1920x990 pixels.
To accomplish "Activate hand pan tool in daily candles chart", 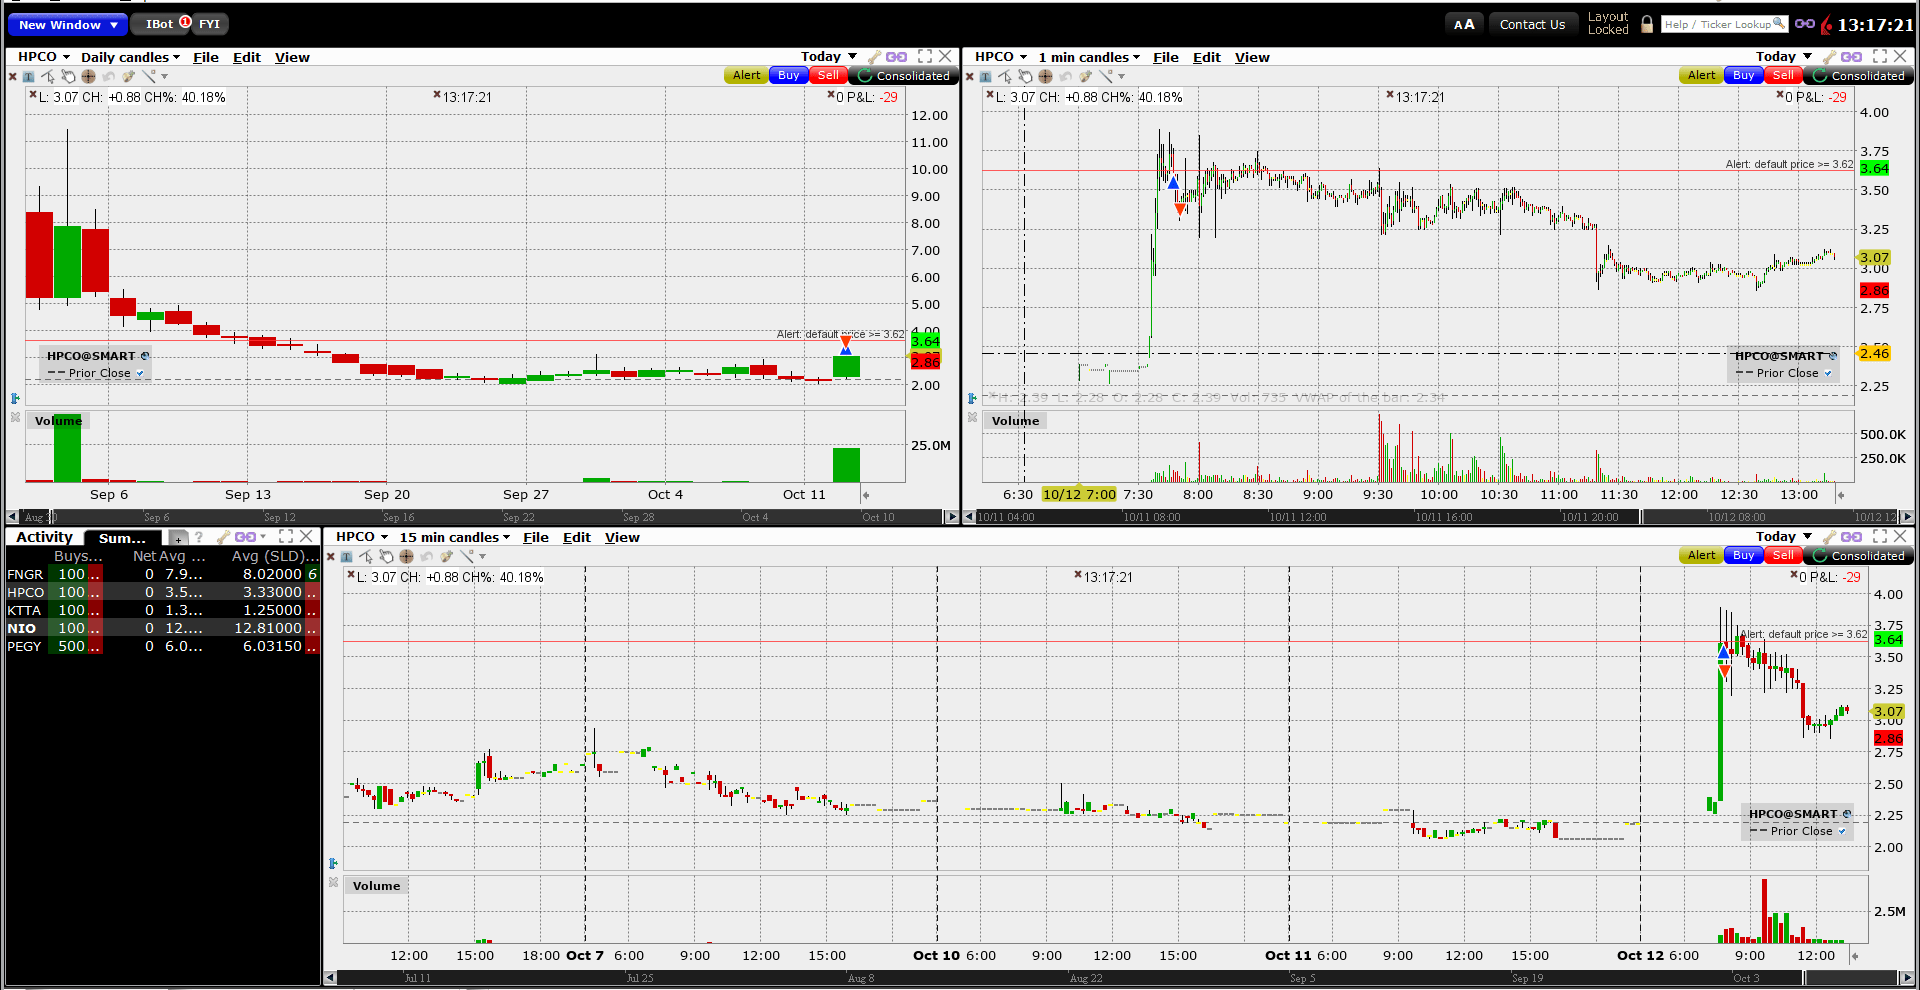I will [68, 76].
